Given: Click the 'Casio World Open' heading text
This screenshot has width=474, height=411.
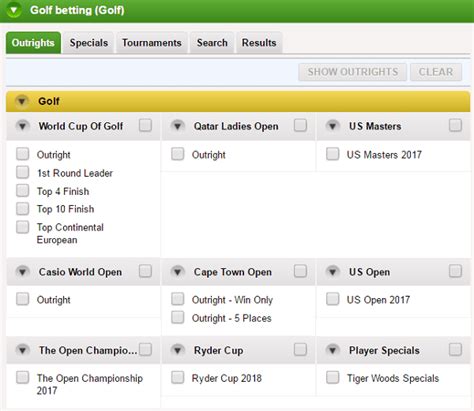Looking at the screenshot, I should click(x=80, y=272).
